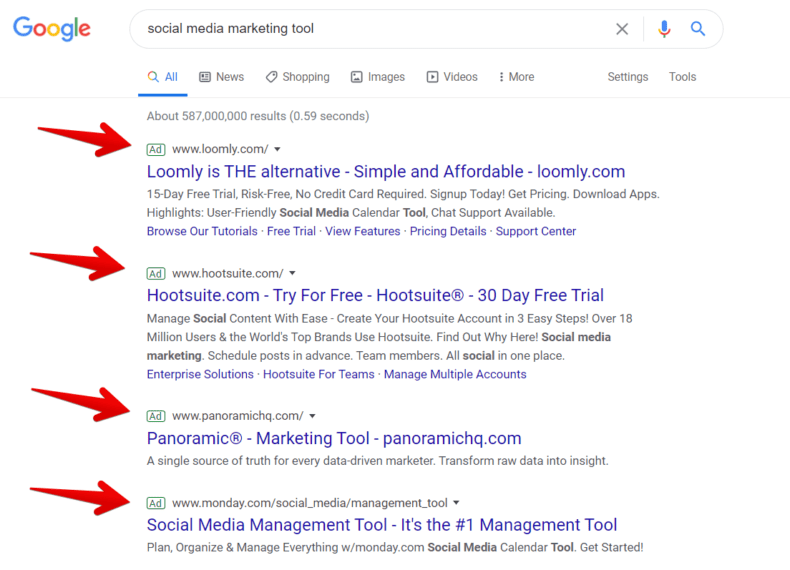
Task: Click the www.monday.com/social_media/management_tool URL text
Action: (x=310, y=503)
